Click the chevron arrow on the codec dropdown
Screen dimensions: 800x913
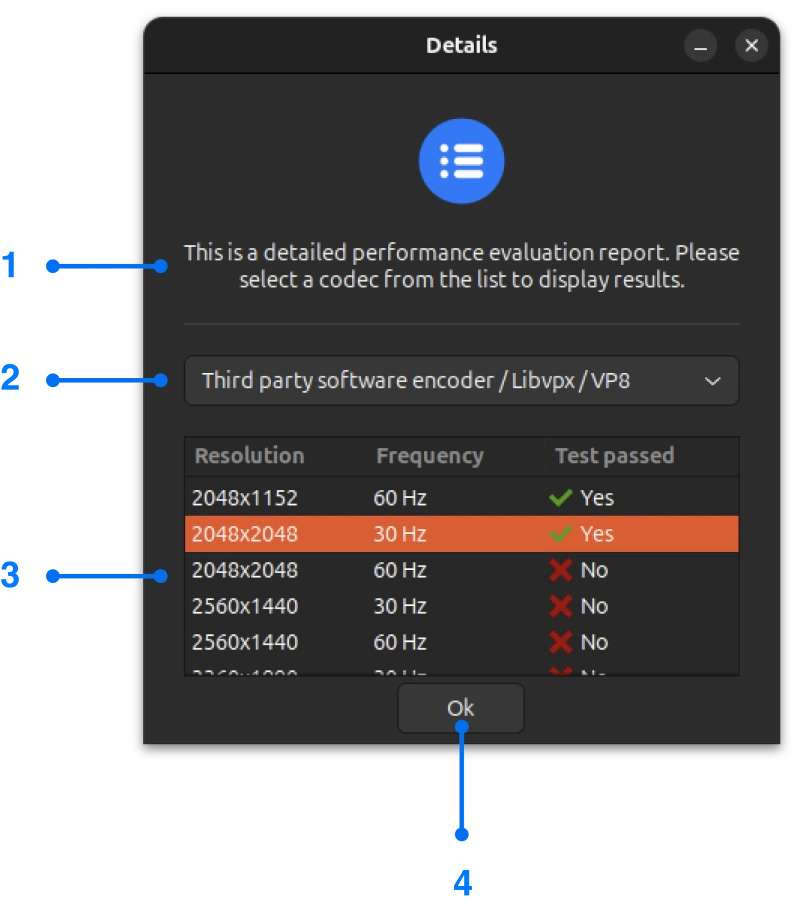[712, 380]
